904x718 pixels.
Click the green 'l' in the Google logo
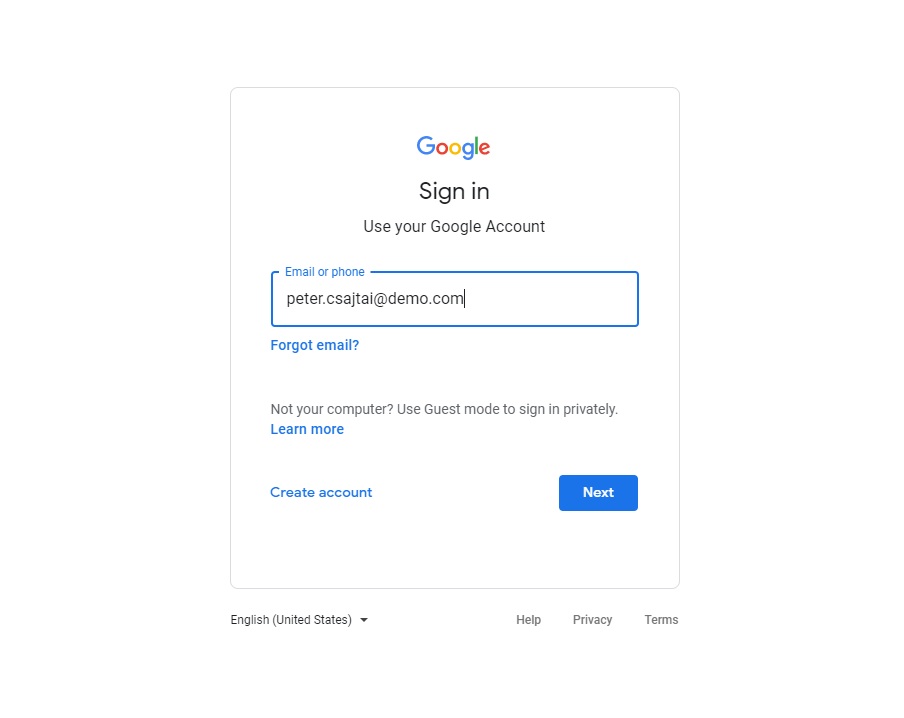coord(477,145)
